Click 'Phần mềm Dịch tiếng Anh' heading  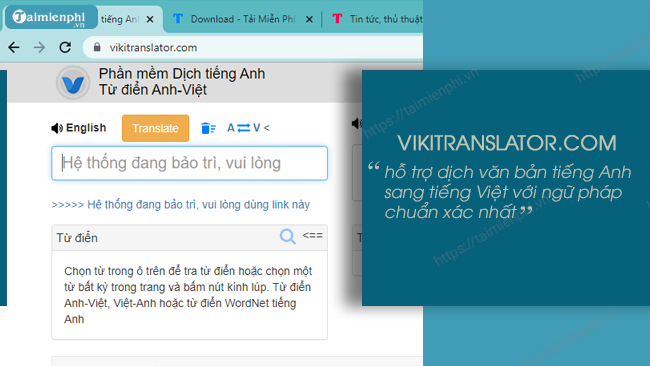click(x=182, y=74)
